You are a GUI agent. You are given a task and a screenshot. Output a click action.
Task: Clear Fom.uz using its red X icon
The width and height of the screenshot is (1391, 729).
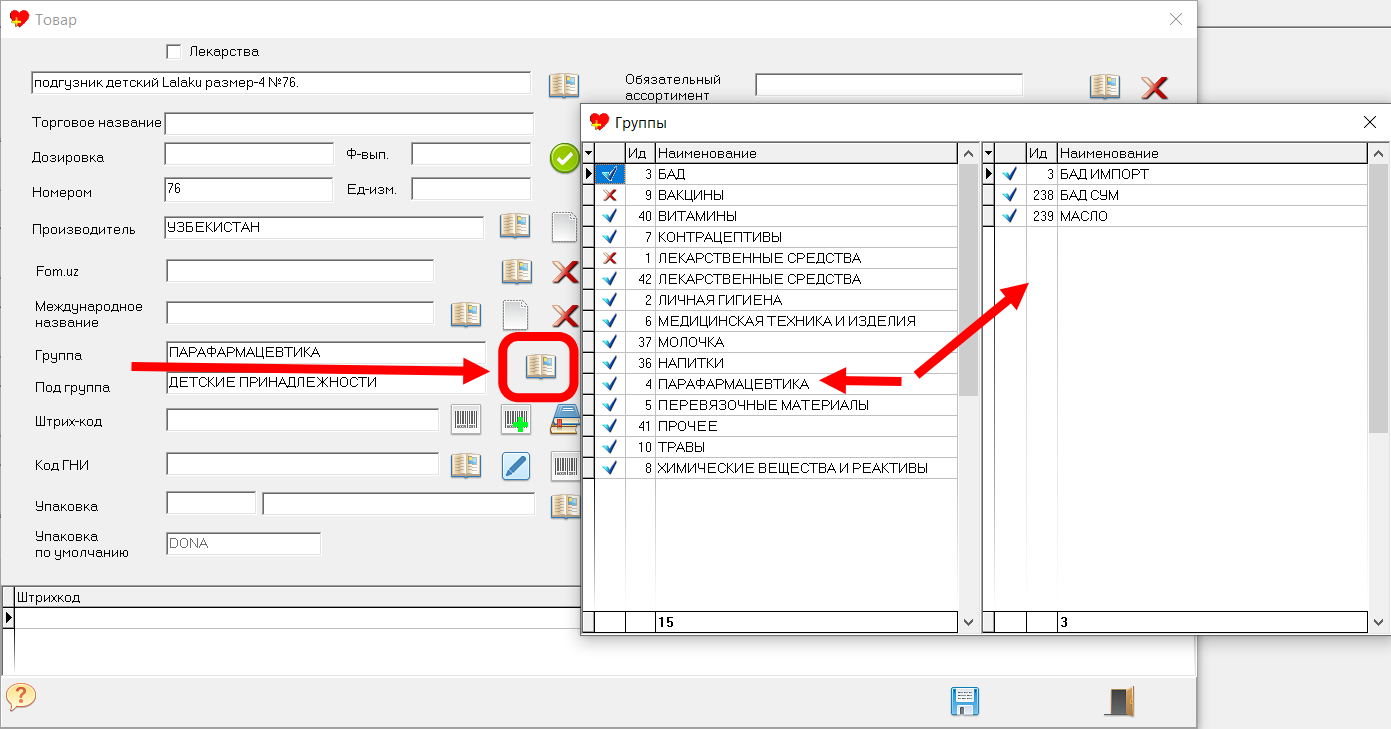tap(566, 271)
